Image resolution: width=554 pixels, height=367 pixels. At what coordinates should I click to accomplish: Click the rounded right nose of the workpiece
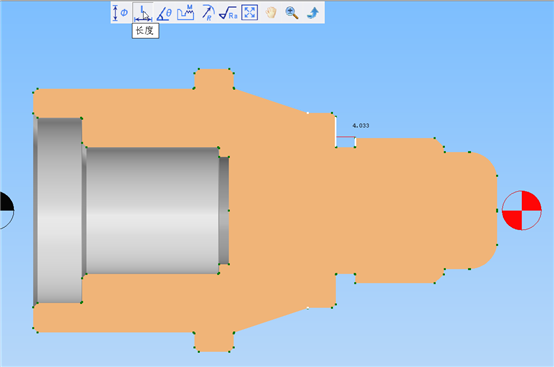tap(484, 210)
